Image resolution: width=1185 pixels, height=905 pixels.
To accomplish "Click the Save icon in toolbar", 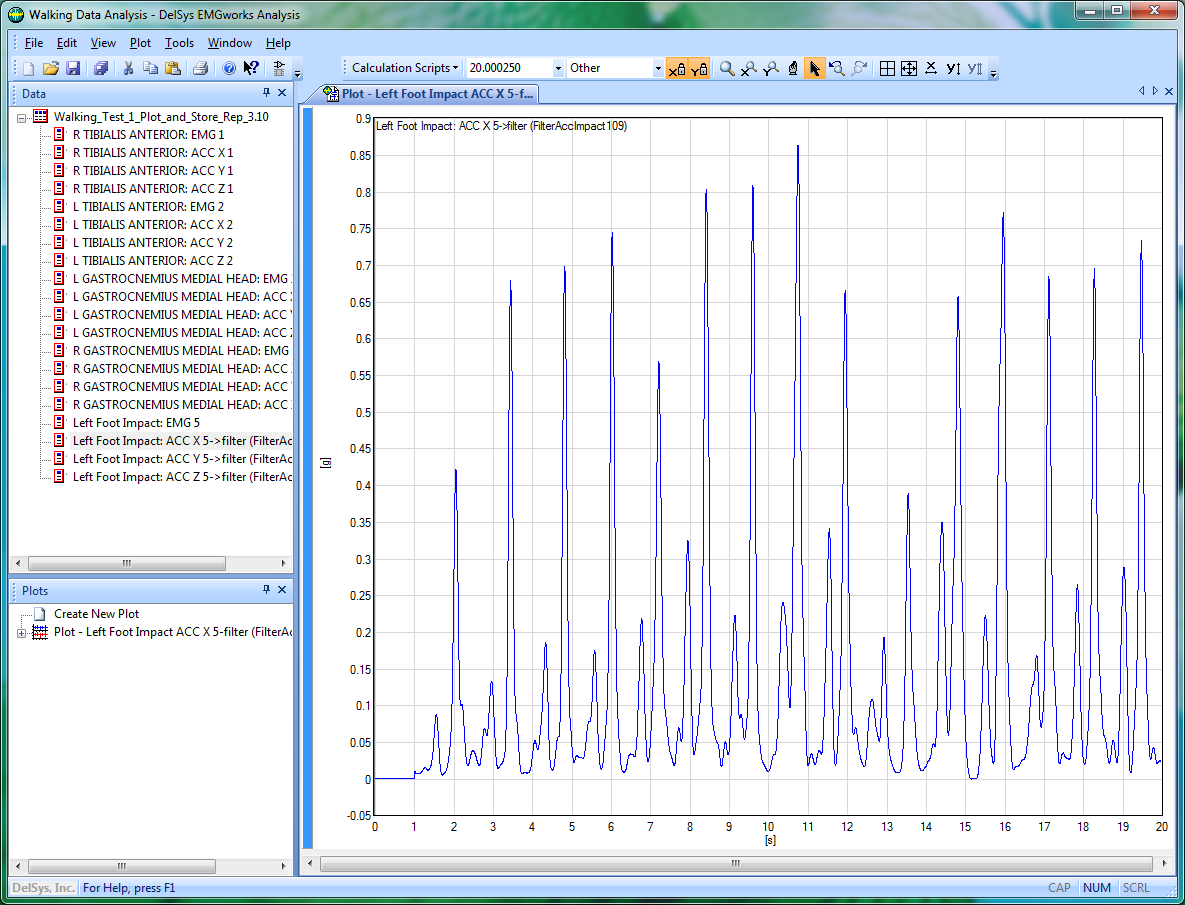I will [73, 68].
